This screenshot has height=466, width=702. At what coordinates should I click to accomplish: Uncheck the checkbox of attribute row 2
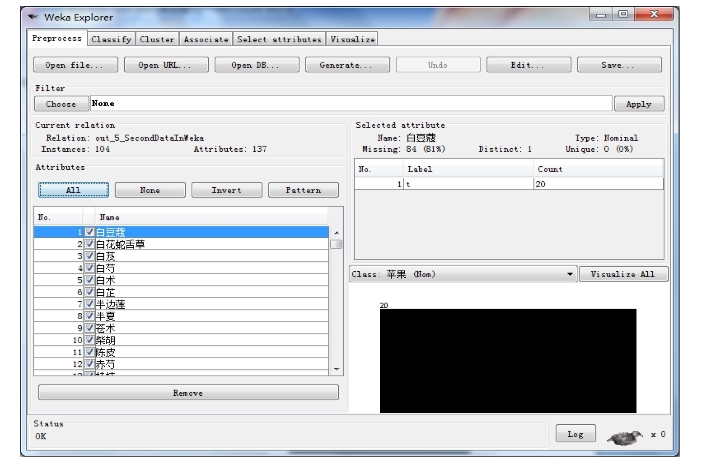point(90,244)
